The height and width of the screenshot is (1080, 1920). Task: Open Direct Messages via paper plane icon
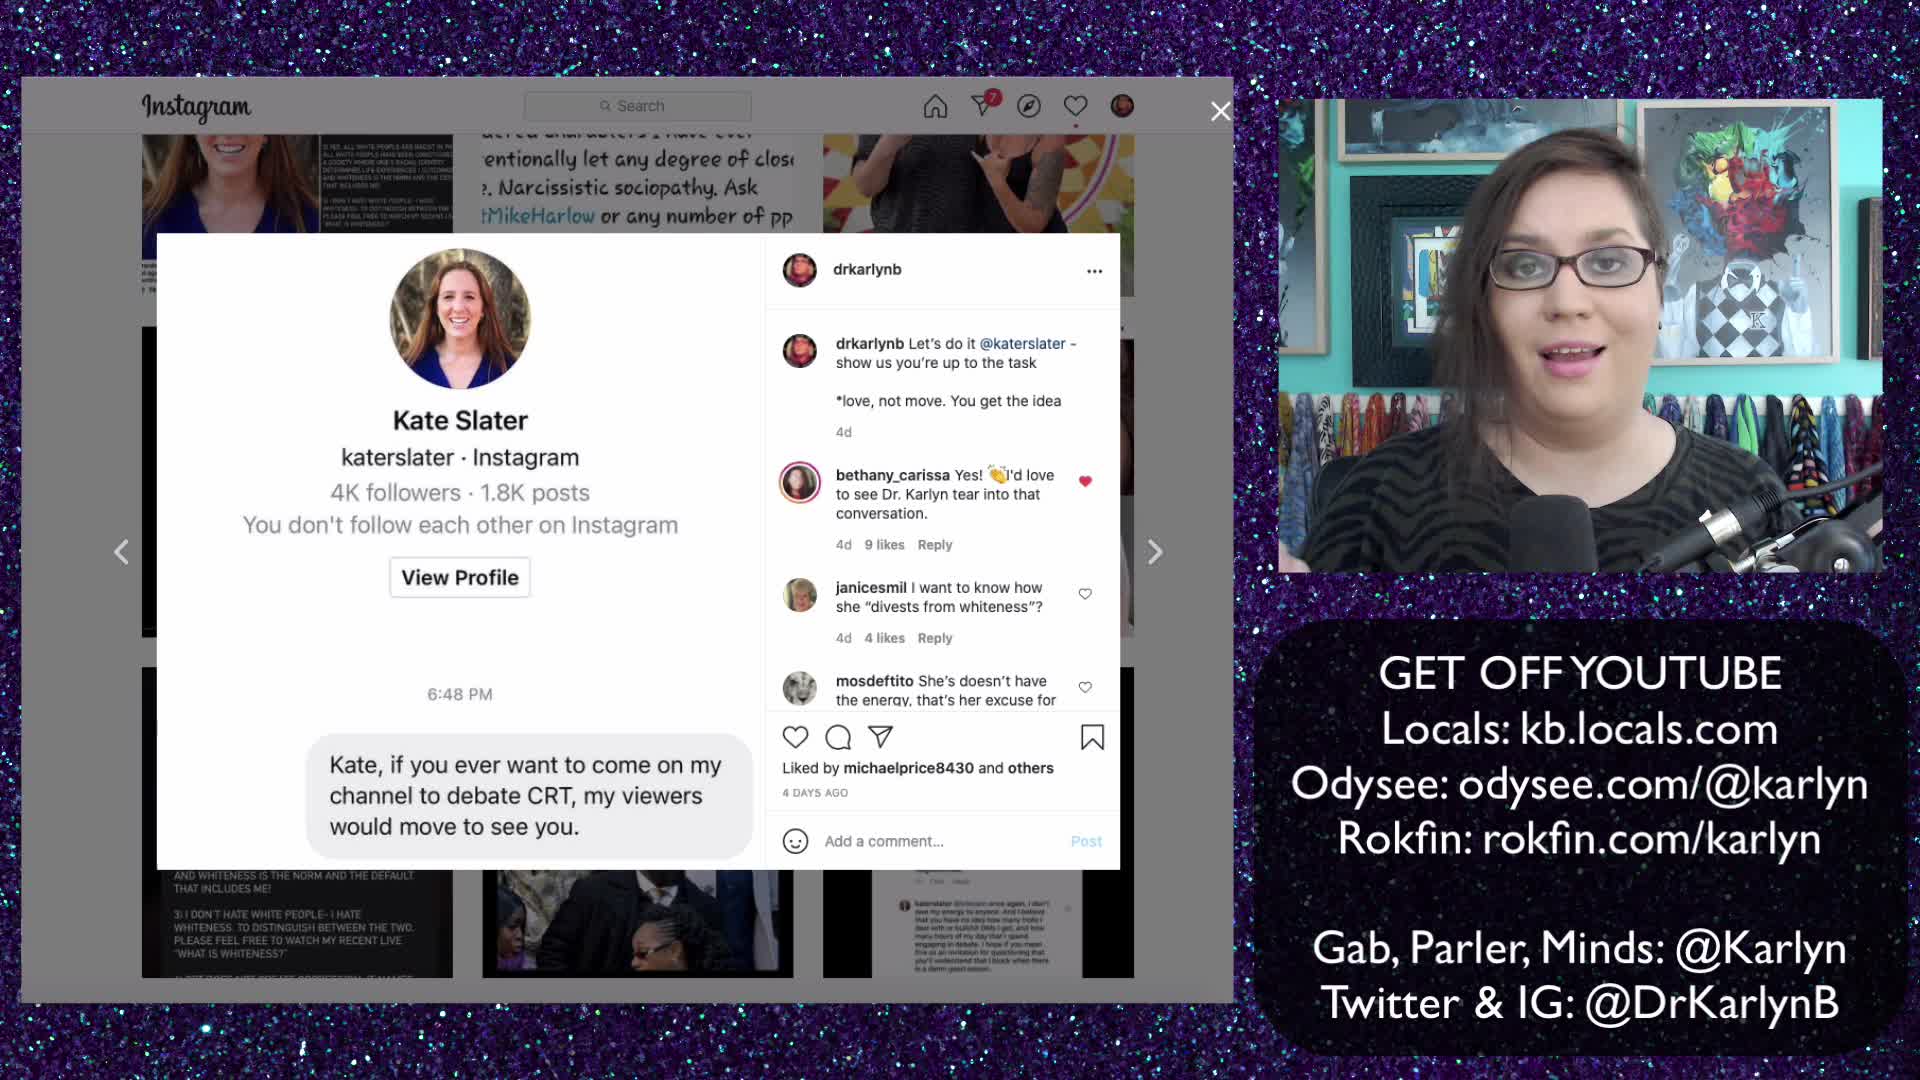981,105
